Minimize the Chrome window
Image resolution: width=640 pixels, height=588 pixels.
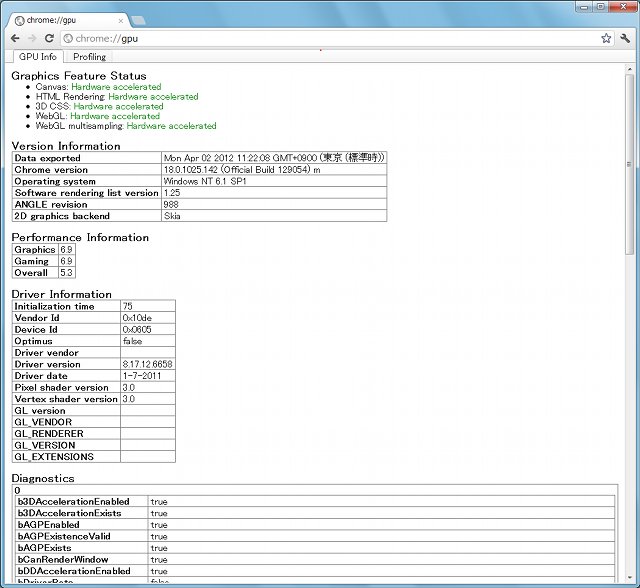click(x=584, y=7)
